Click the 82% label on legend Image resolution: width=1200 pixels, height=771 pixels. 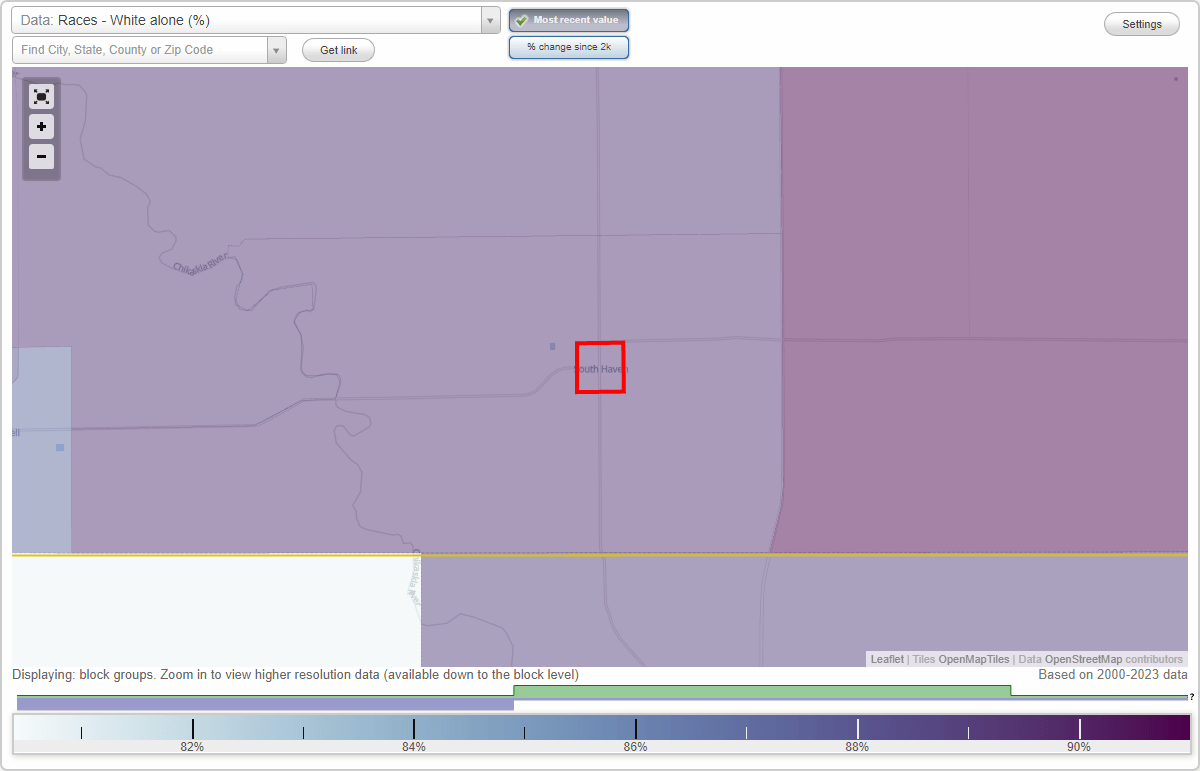tap(192, 747)
